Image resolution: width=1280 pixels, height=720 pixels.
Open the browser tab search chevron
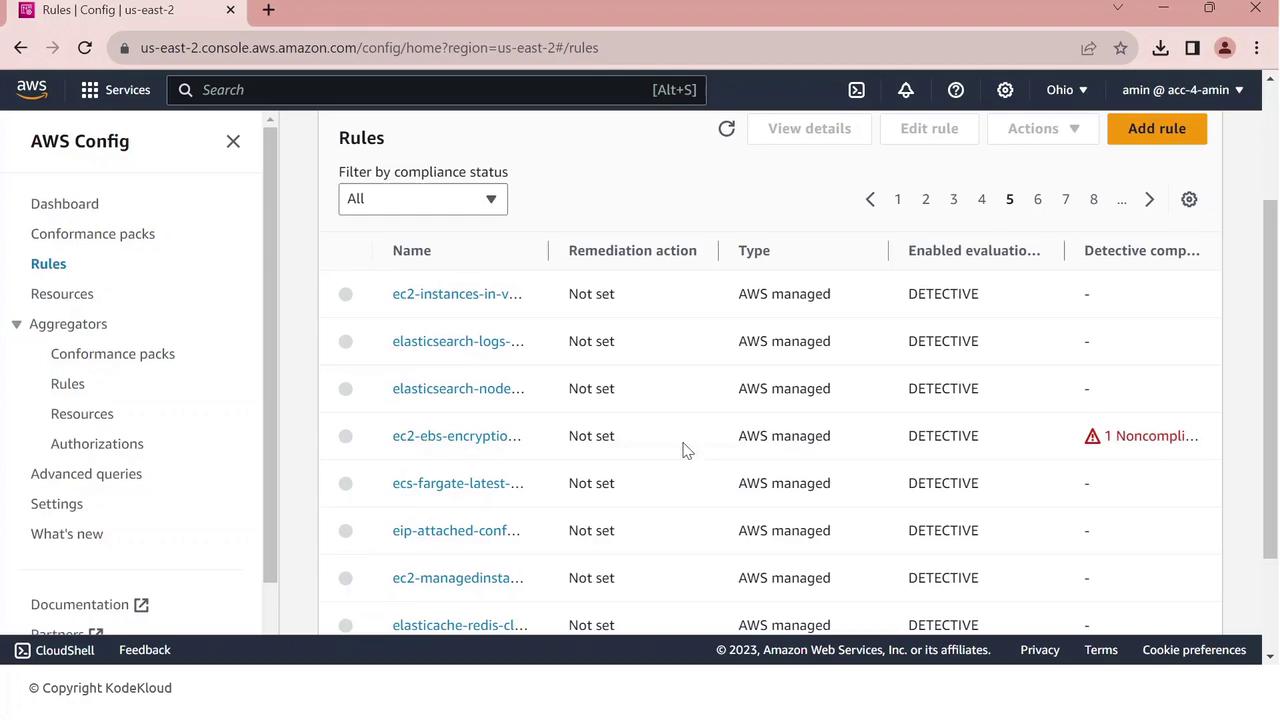(1118, 8)
